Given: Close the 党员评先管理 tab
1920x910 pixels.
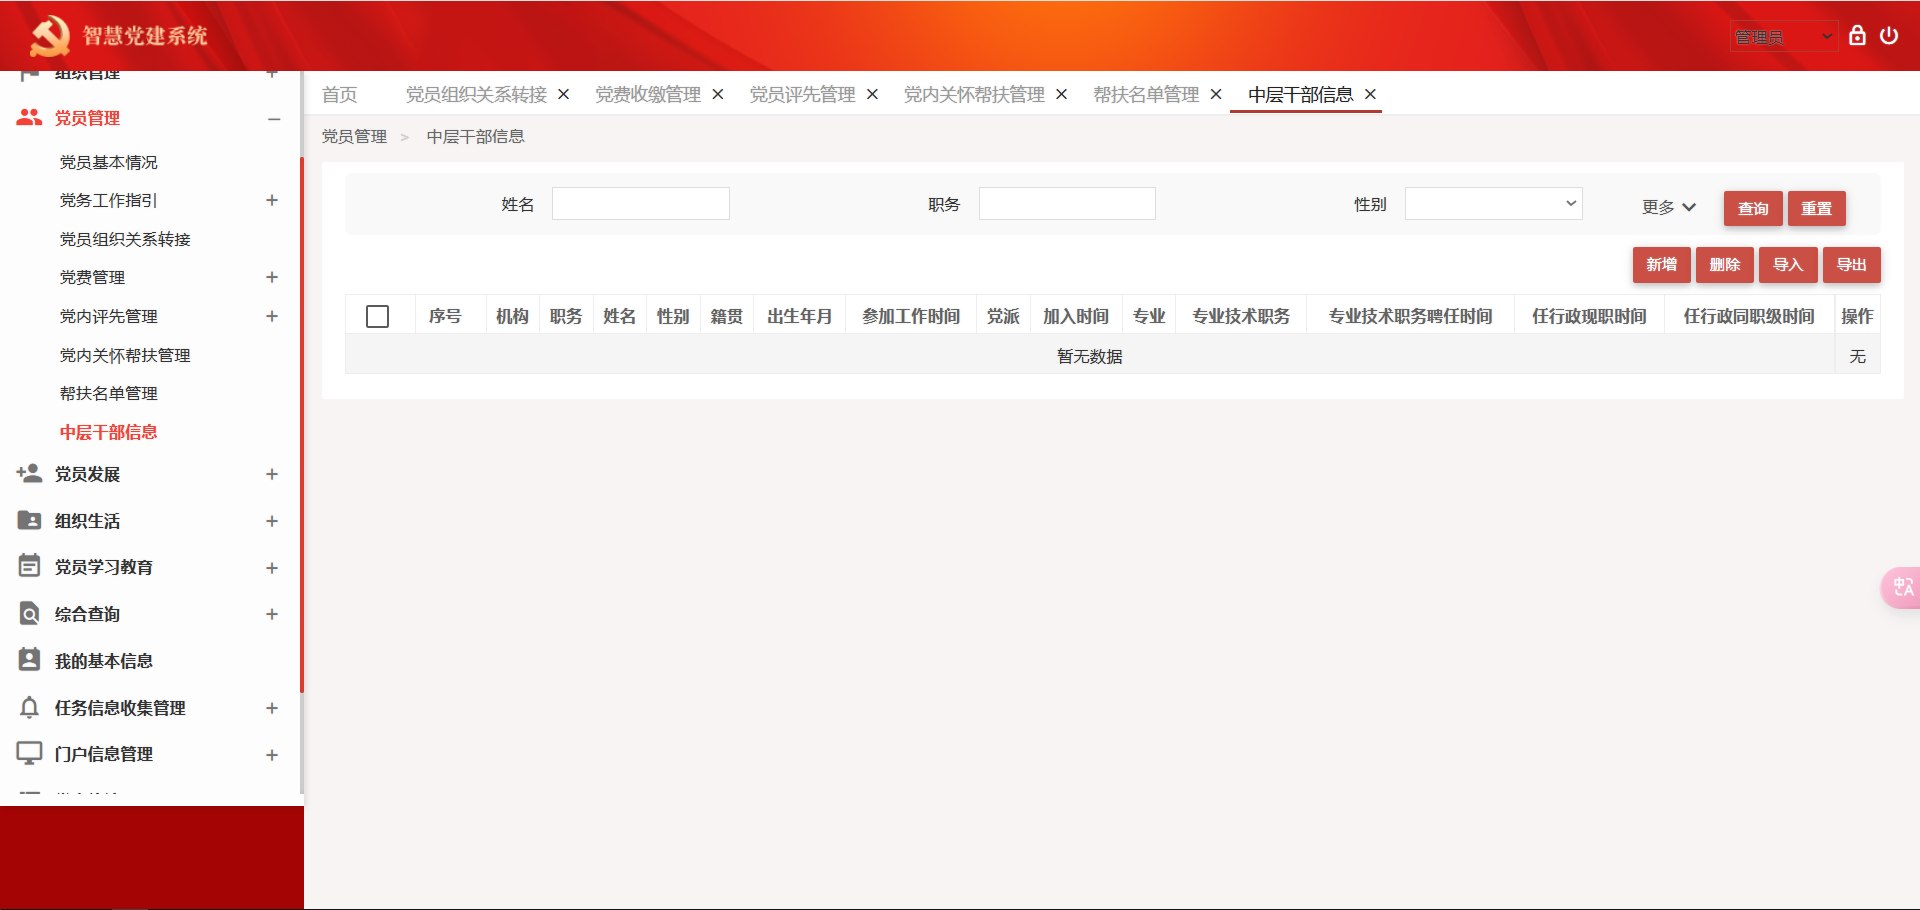Looking at the screenshot, I should pyautogui.click(x=872, y=94).
